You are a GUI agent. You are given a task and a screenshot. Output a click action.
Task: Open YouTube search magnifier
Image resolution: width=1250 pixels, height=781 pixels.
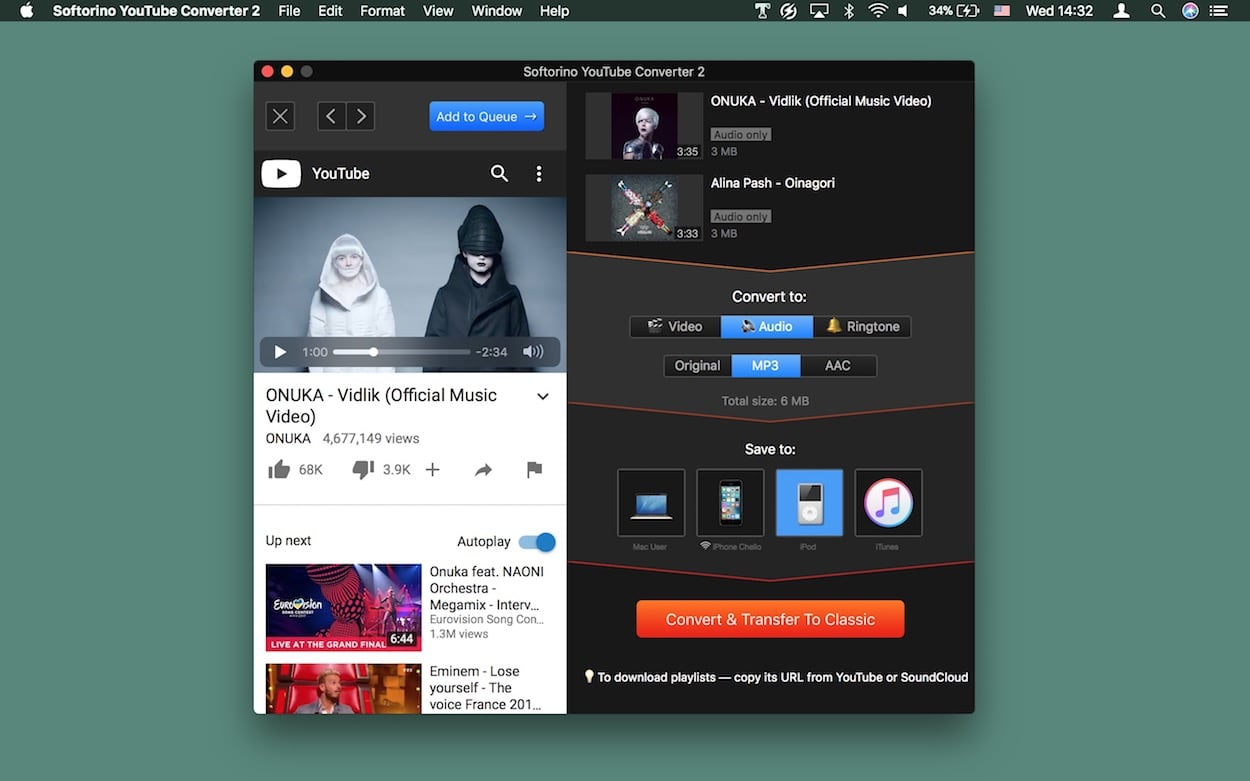(499, 173)
